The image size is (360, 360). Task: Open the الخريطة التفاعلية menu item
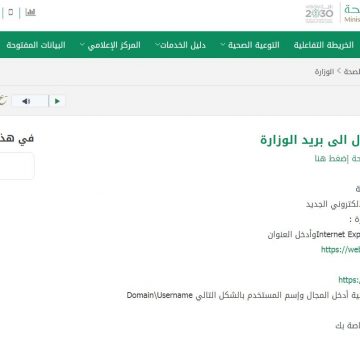point(324,45)
